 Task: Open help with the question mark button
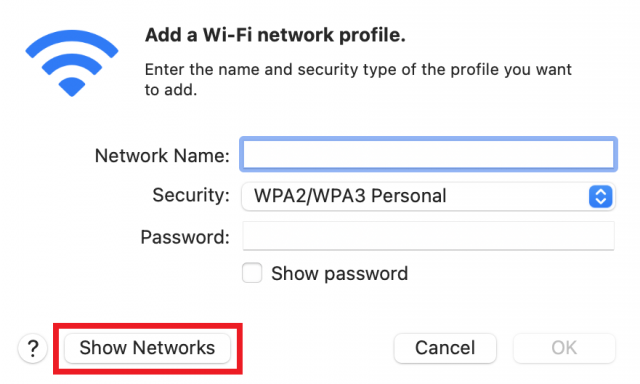[33, 348]
